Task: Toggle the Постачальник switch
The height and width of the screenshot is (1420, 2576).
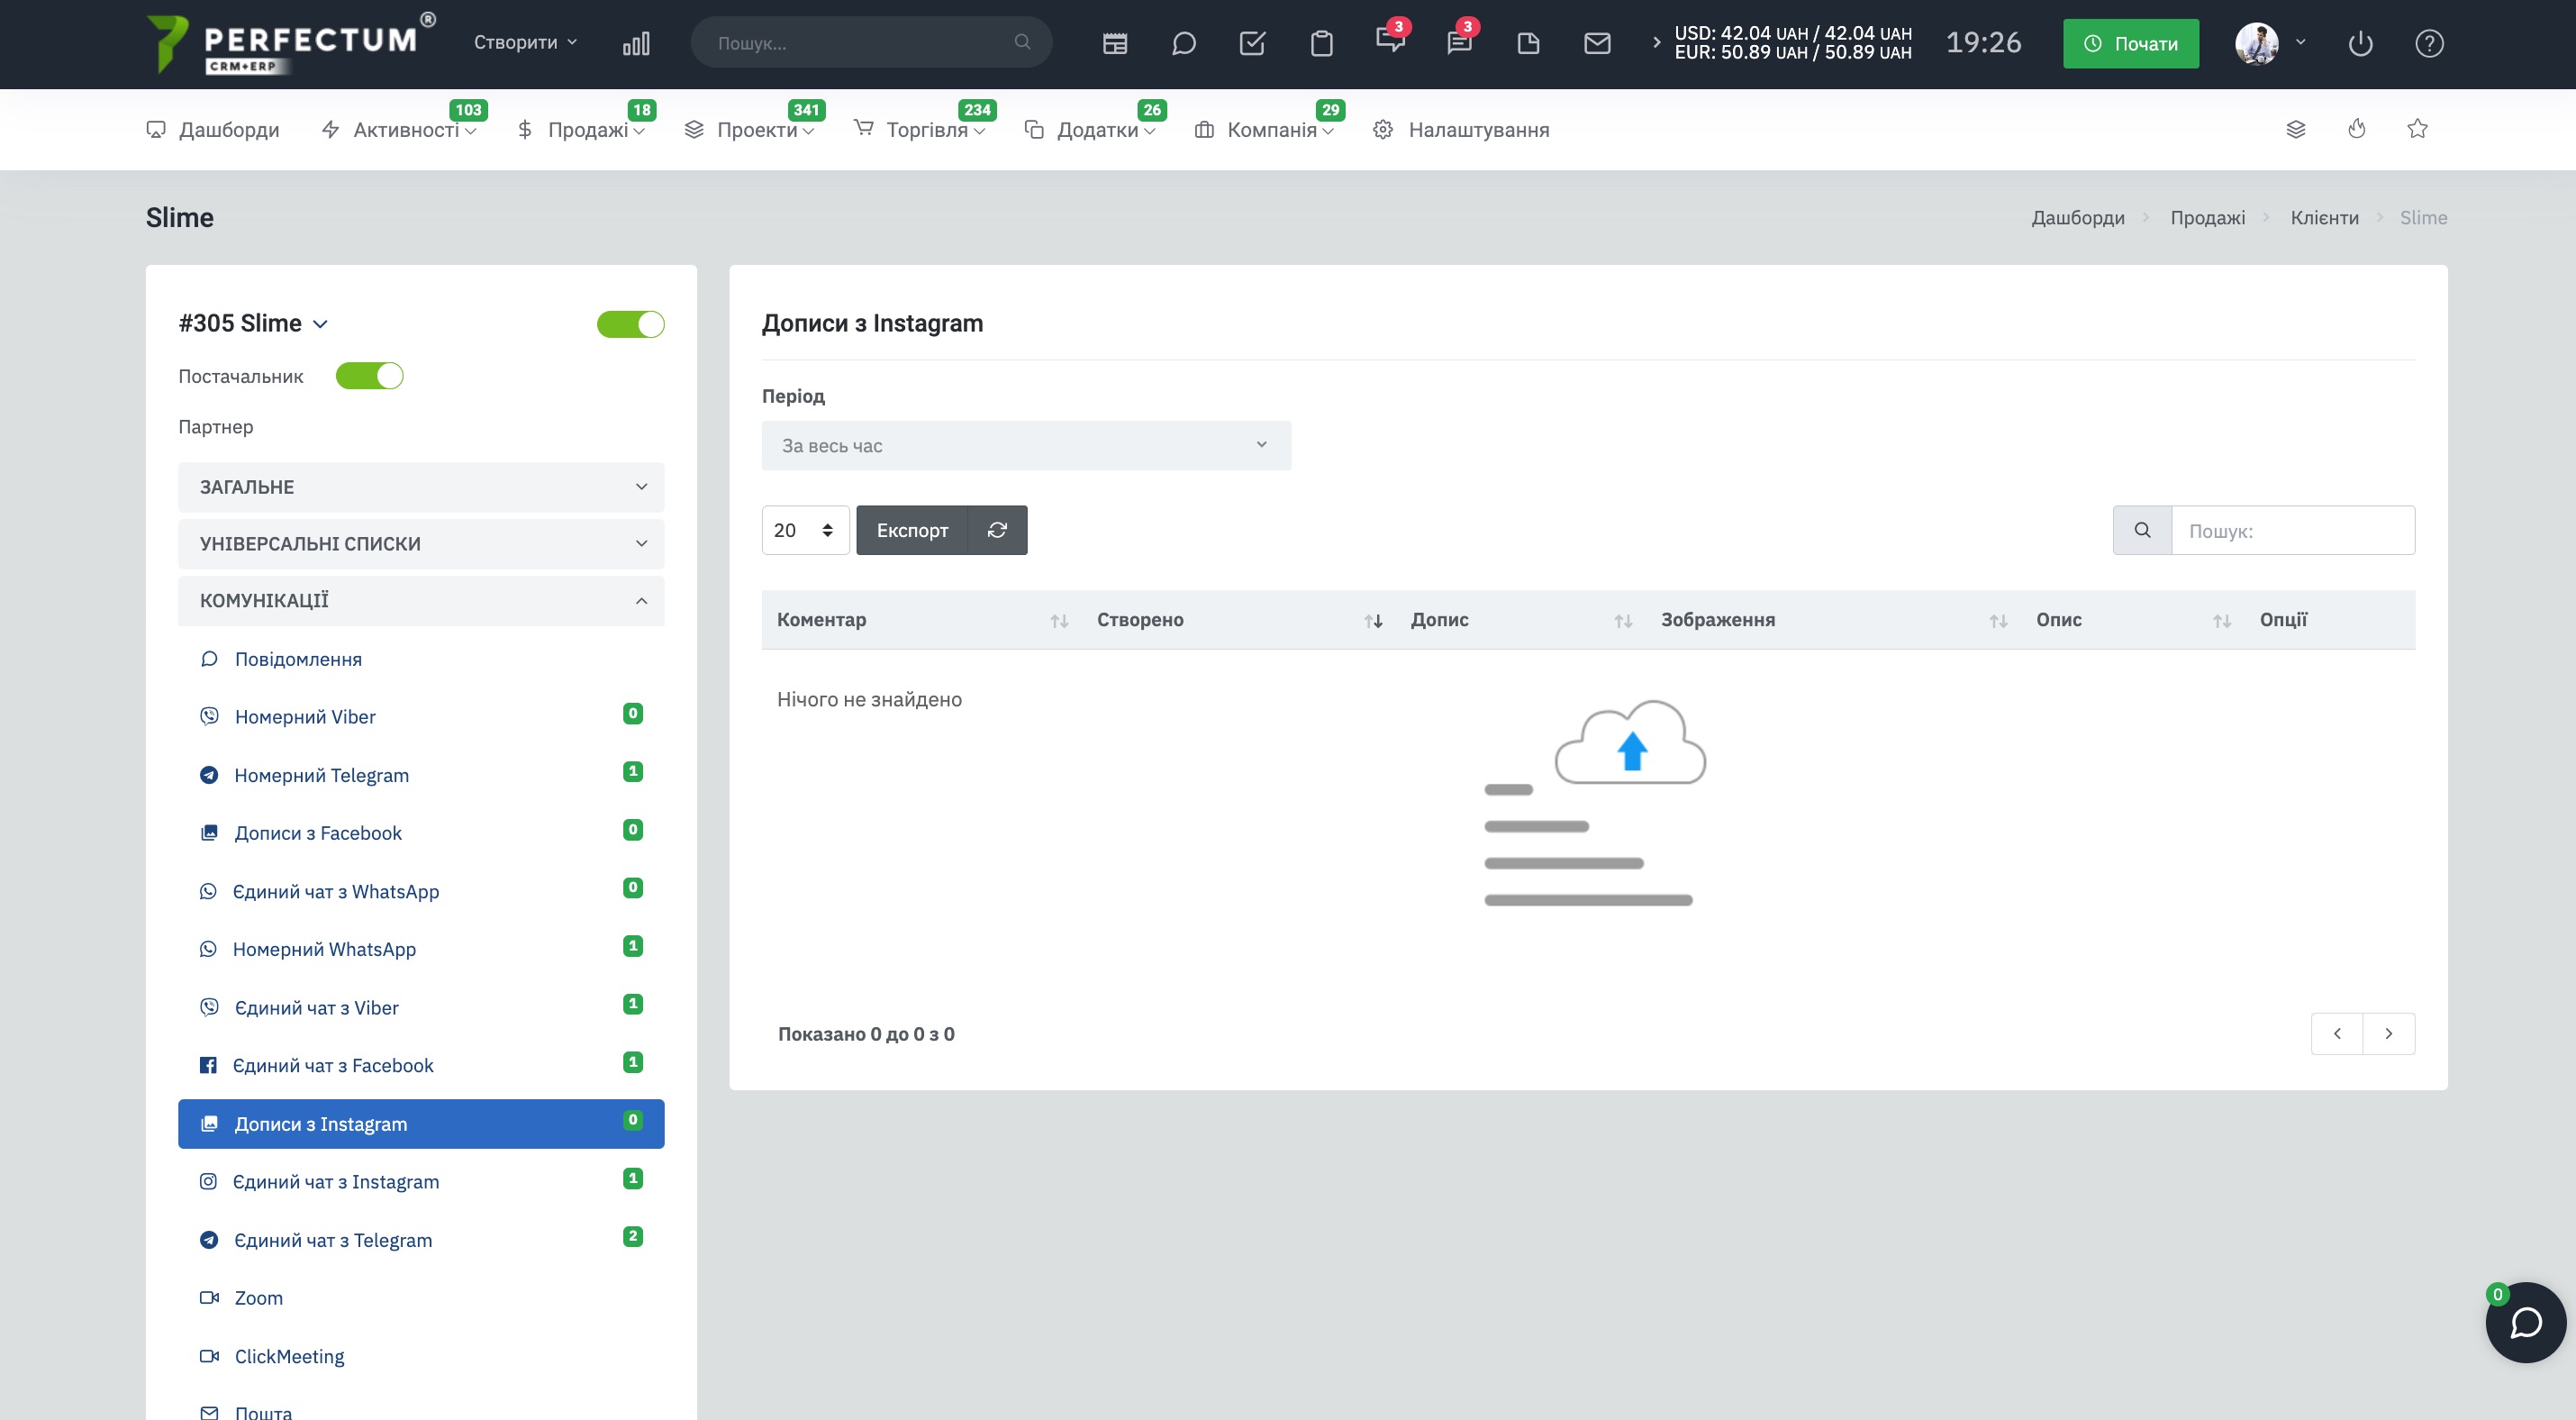Action: coord(369,376)
